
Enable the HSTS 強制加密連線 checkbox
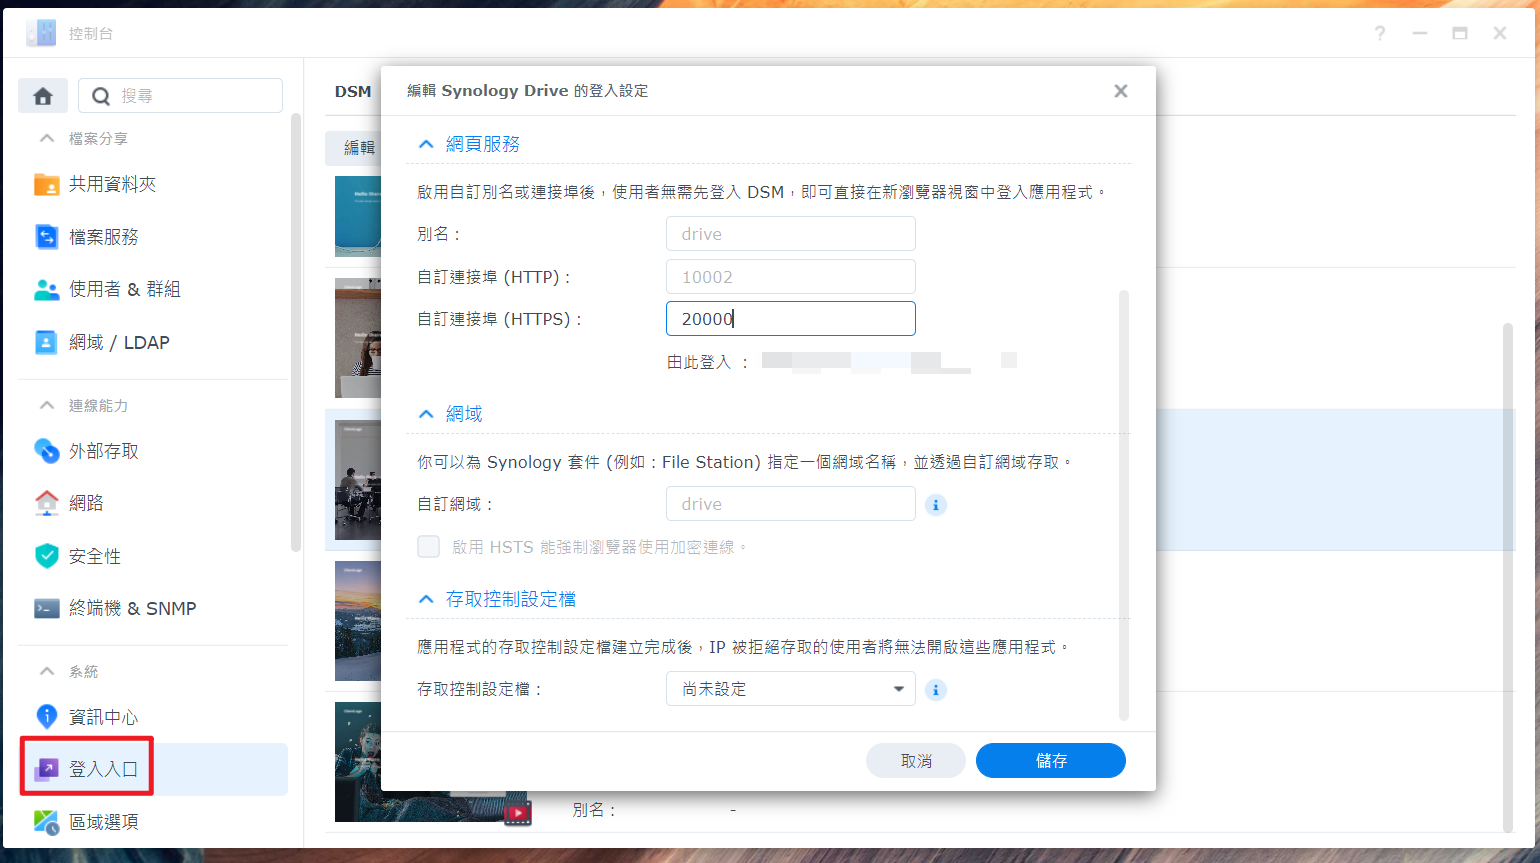coord(429,547)
